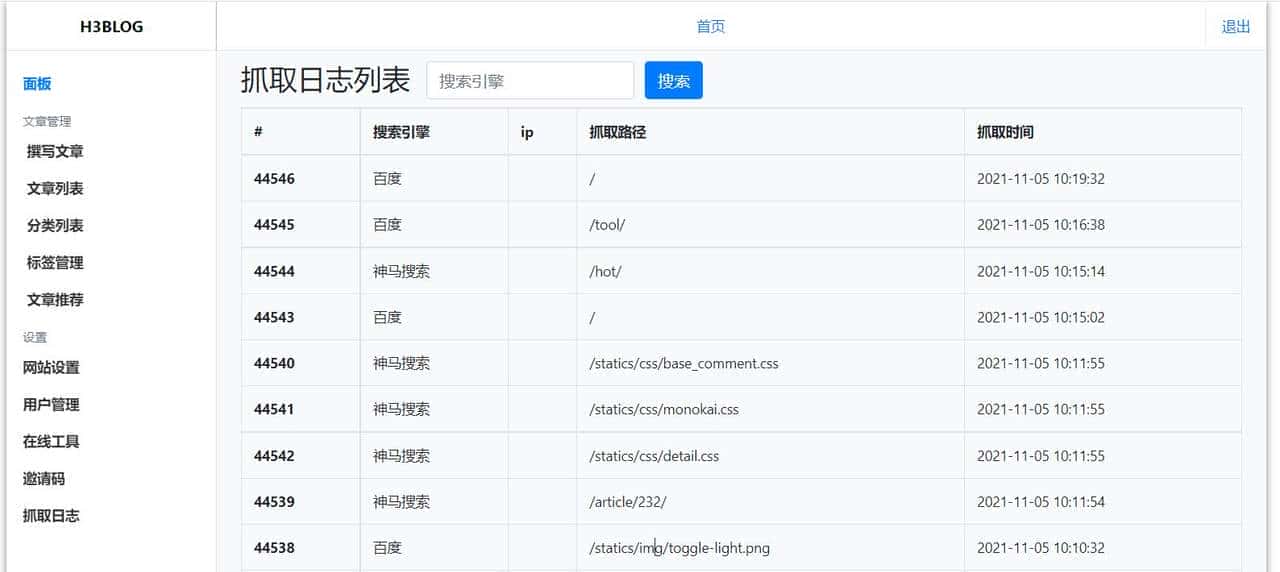Click path /statics/css/monokai.css
The height and width of the screenshot is (572, 1280).
click(x=664, y=409)
